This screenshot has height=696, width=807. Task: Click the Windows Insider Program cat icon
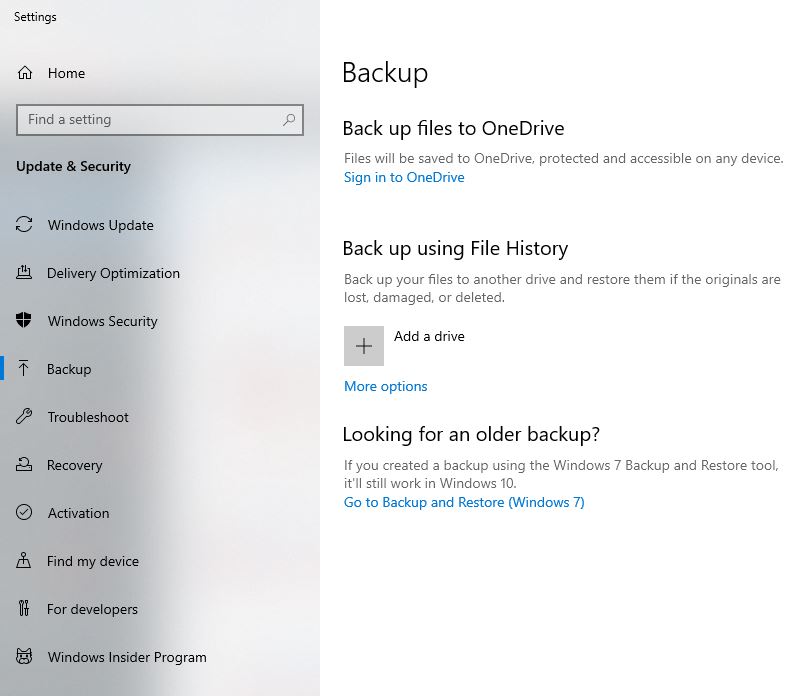point(24,656)
